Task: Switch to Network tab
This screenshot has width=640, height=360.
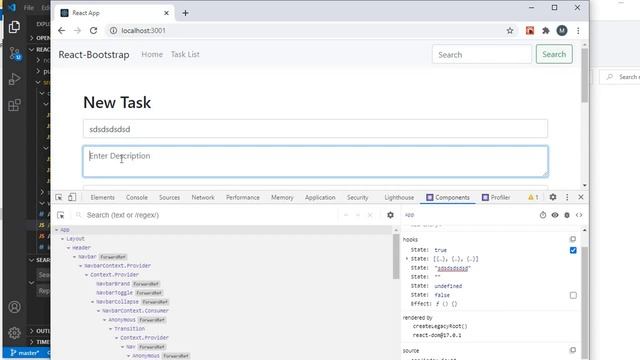Action: click(x=203, y=197)
